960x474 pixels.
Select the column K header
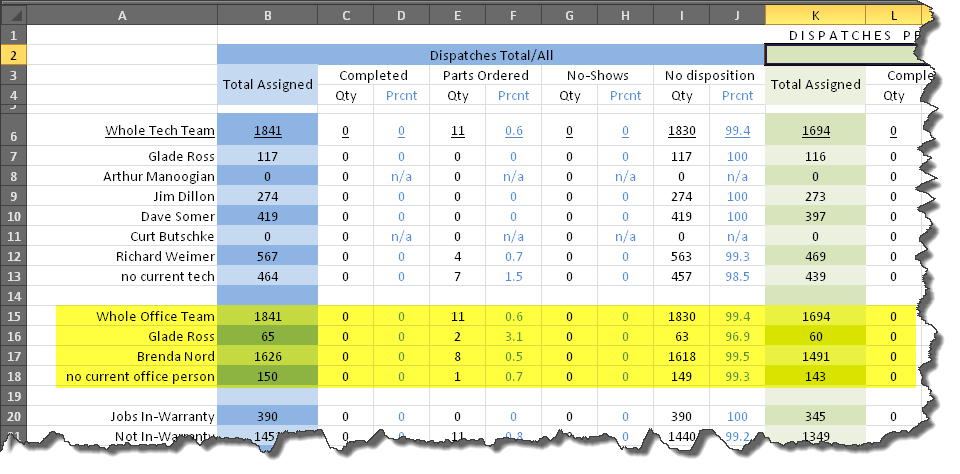815,15
